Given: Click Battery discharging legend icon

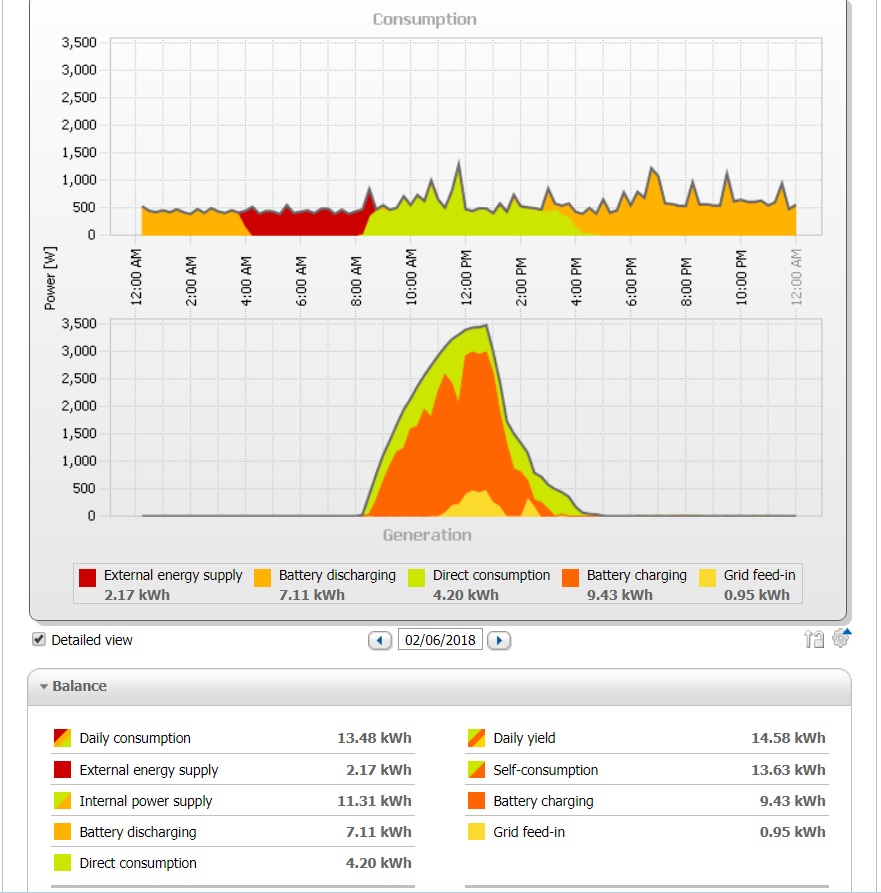Looking at the screenshot, I should point(262,577).
